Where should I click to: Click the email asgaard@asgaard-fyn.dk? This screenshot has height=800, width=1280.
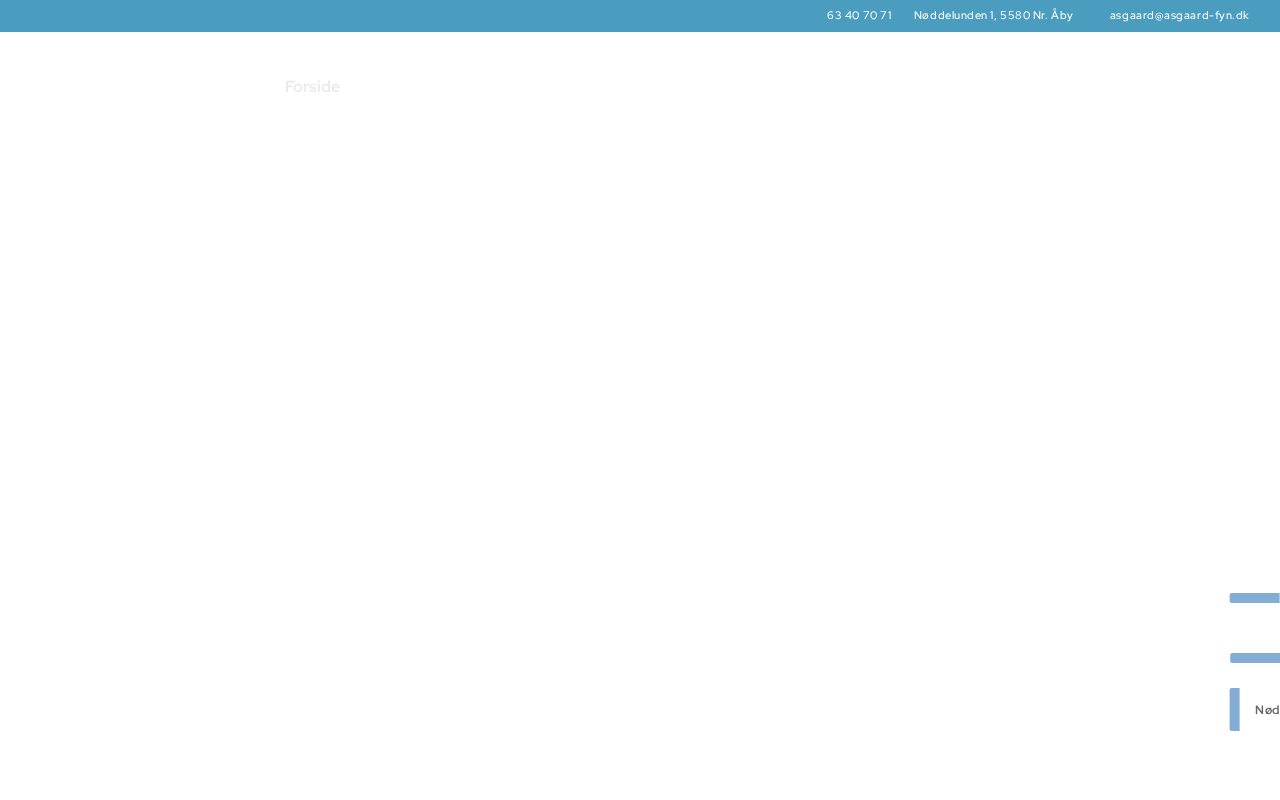tap(1179, 15)
